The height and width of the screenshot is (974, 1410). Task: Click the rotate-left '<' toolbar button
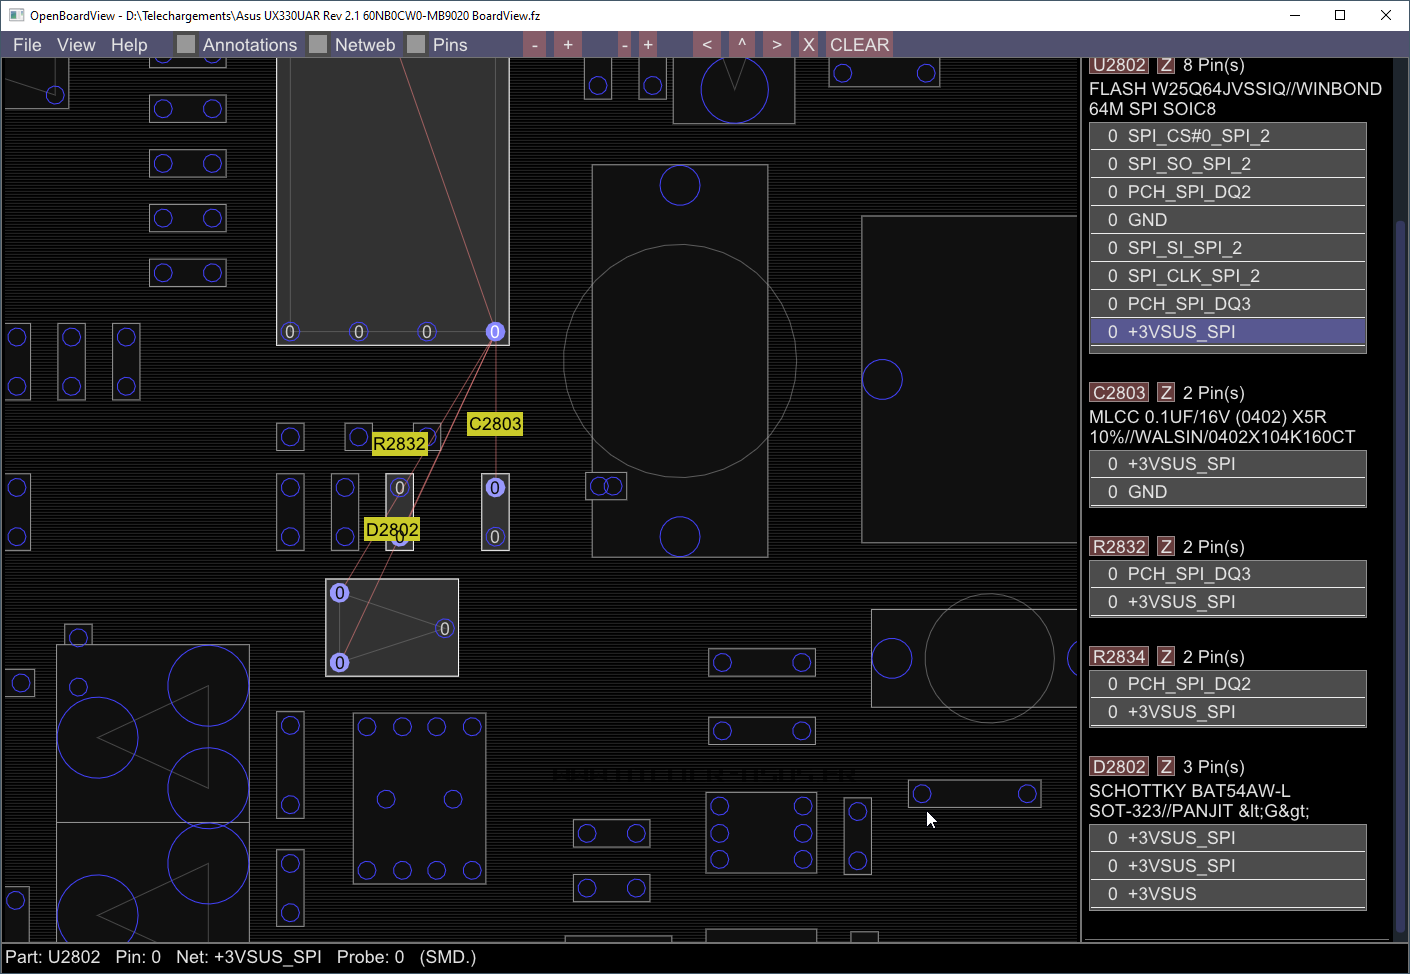click(707, 45)
